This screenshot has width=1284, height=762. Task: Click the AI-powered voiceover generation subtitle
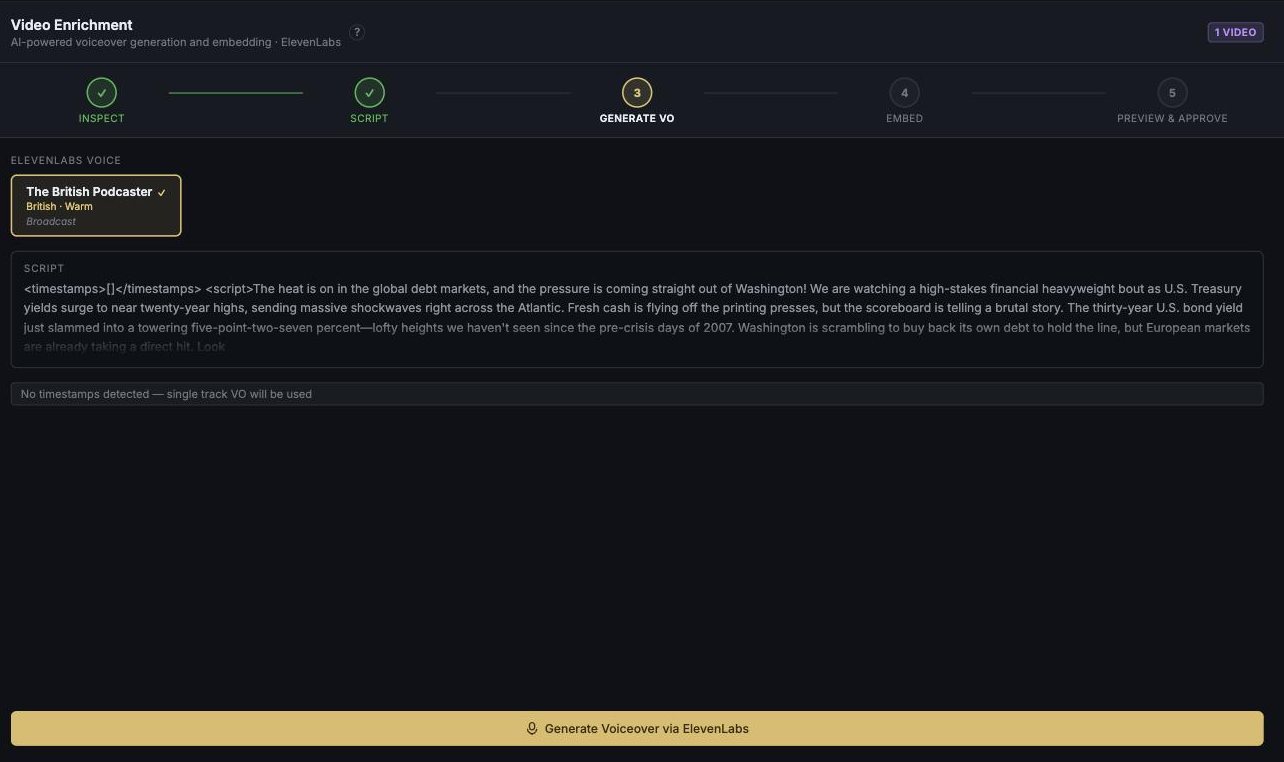pyautogui.click(x=176, y=42)
